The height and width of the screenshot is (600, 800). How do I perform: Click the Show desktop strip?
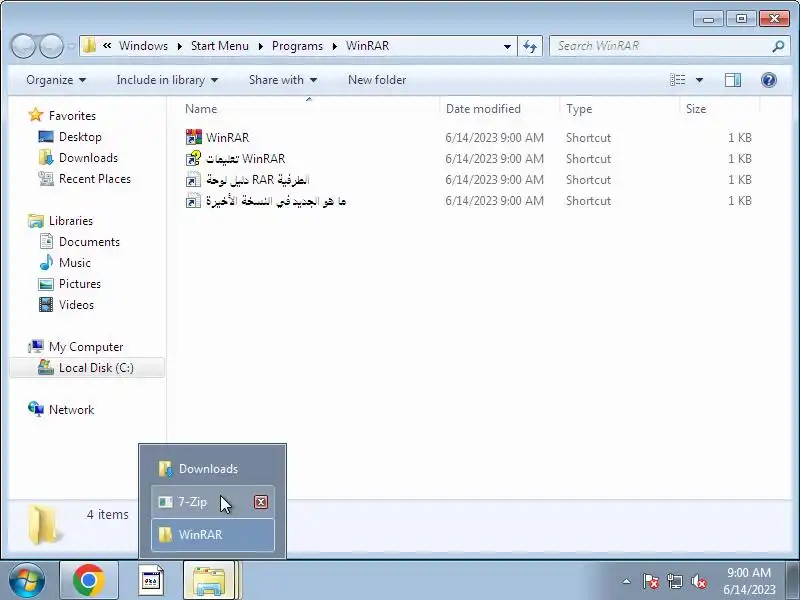(793, 580)
